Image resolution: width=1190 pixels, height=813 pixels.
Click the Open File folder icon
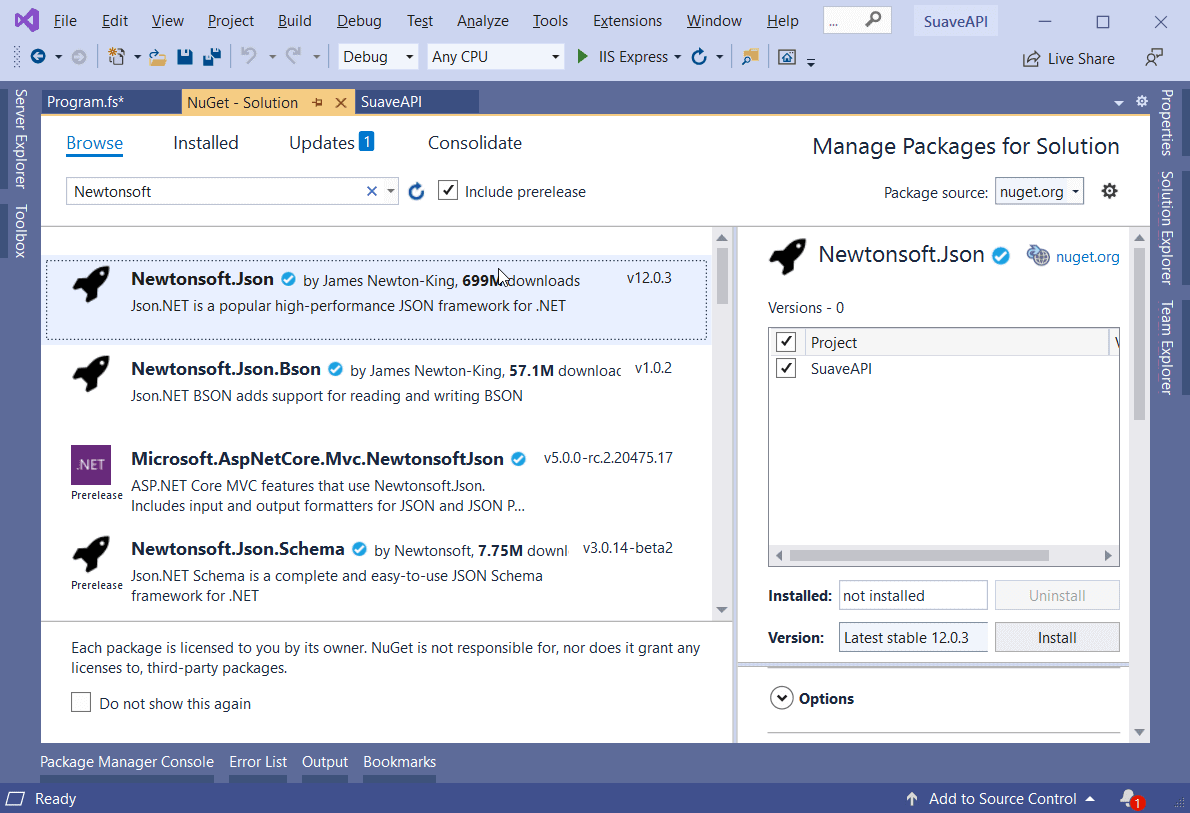pyautogui.click(x=157, y=57)
